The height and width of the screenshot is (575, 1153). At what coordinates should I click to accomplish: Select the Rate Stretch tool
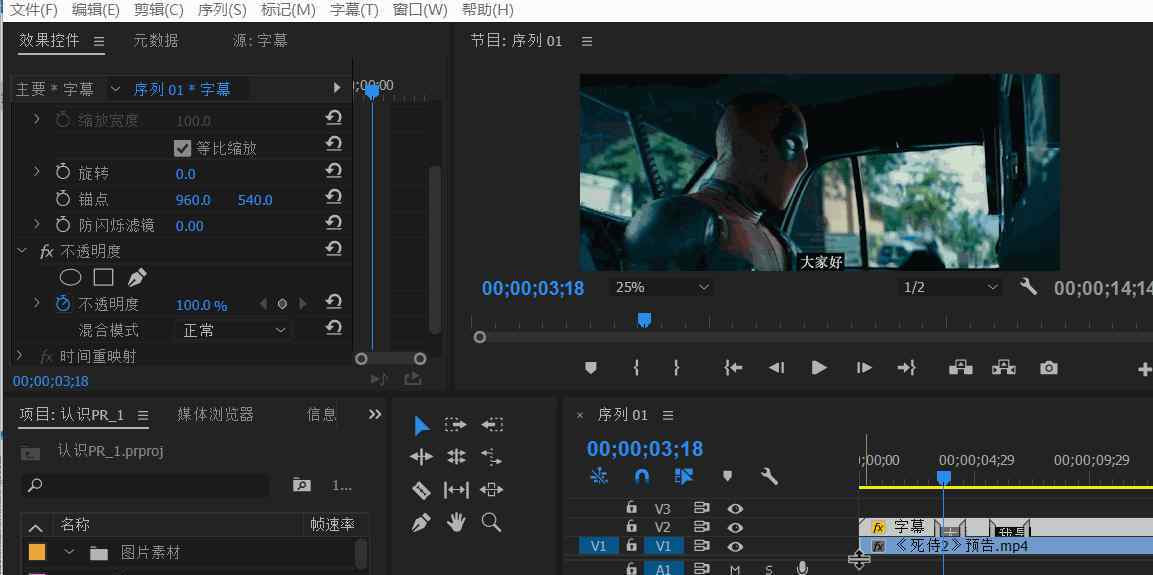(491, 457)
